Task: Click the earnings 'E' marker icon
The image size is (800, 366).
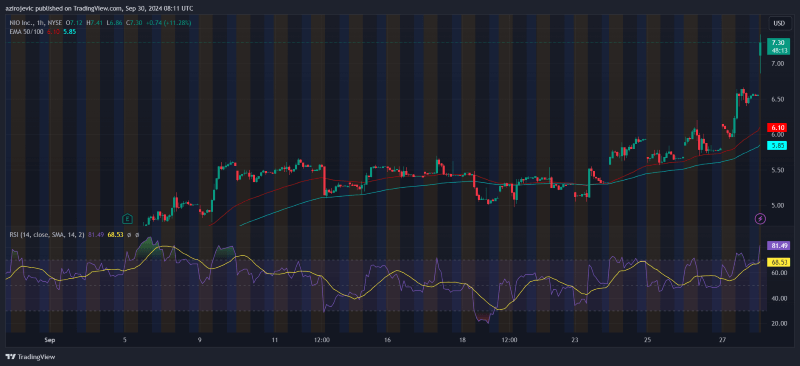Action: click(127, 219)
